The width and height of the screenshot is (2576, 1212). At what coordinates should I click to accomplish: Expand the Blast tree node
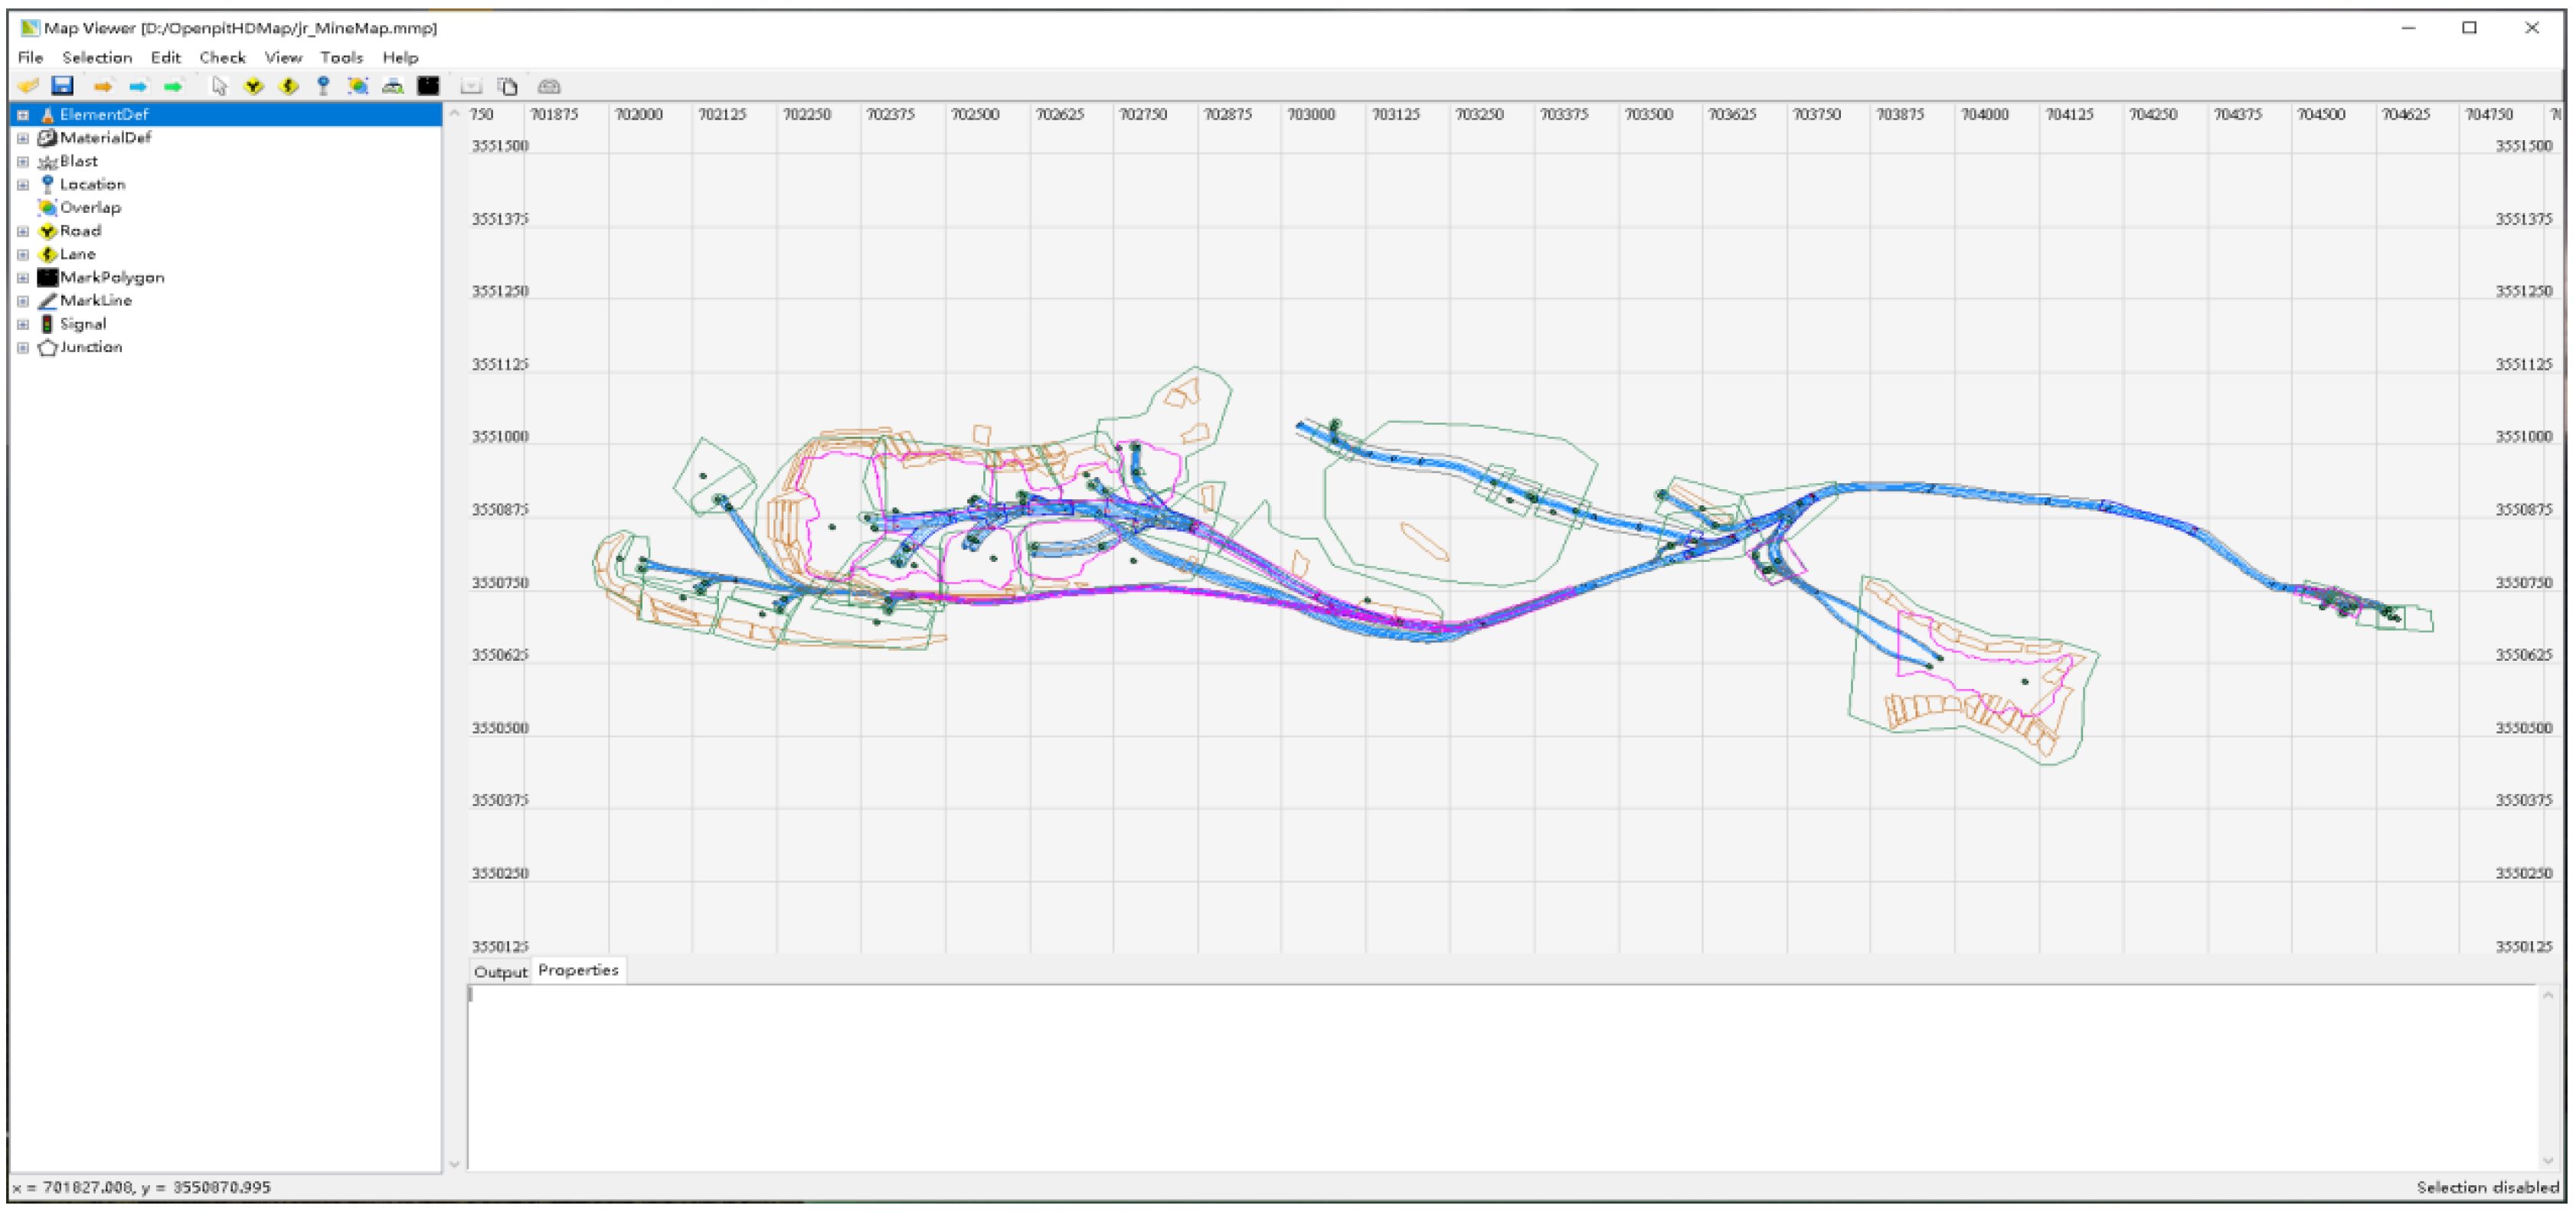tap(23, 161)
